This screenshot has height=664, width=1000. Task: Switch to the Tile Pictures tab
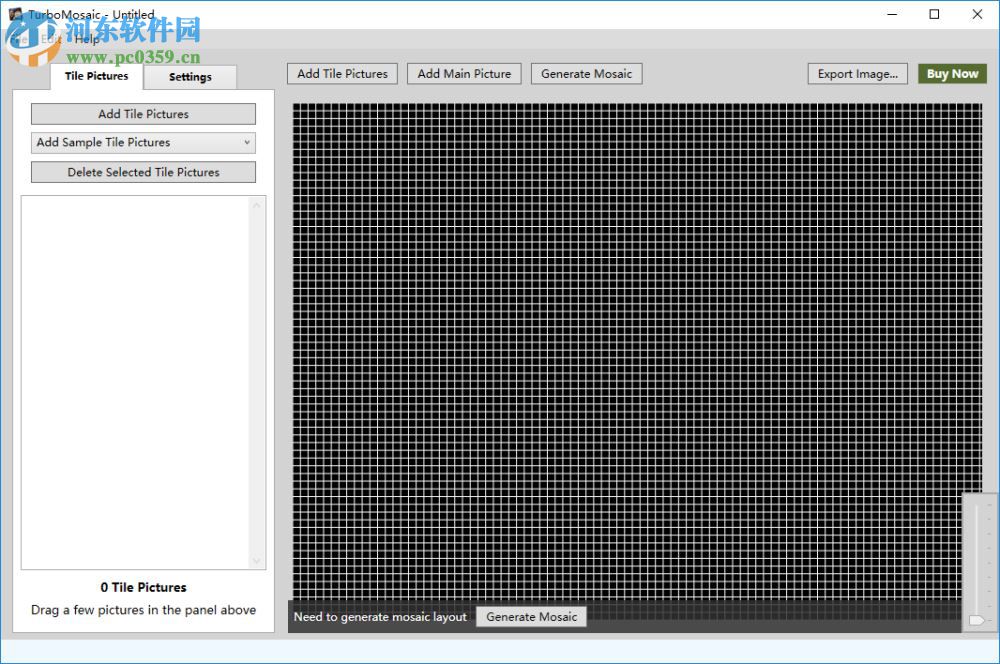pos(96,76)
